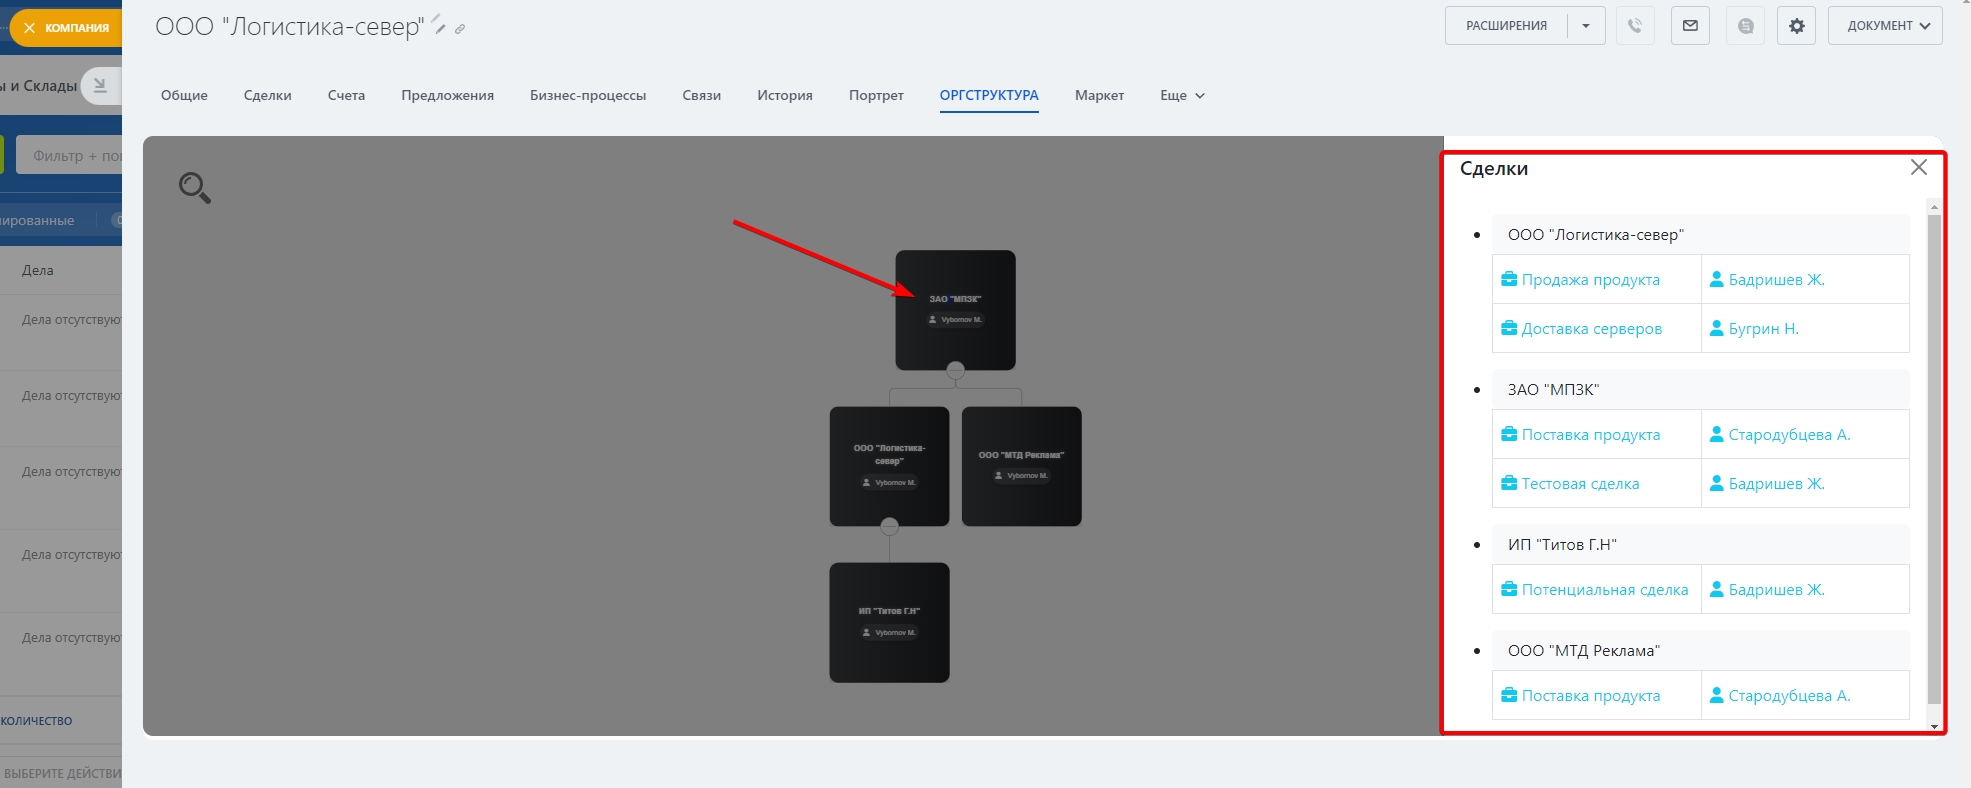Open Бадришев Ж. in Потенциальная сделка row
This screenshot has width=1971, height=788.
(x=1777, y=590)
